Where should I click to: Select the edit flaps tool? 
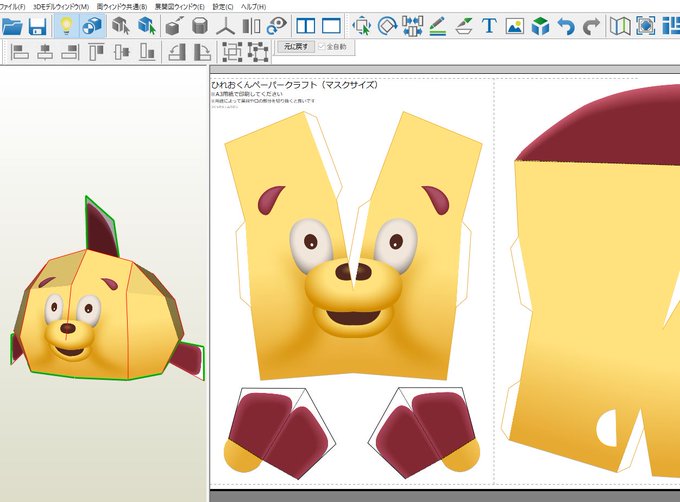click(x=464, y=26)
